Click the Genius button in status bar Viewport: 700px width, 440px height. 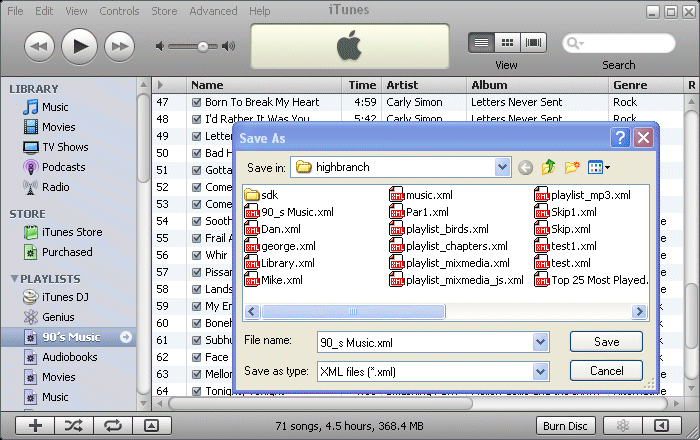coord(622,426)
